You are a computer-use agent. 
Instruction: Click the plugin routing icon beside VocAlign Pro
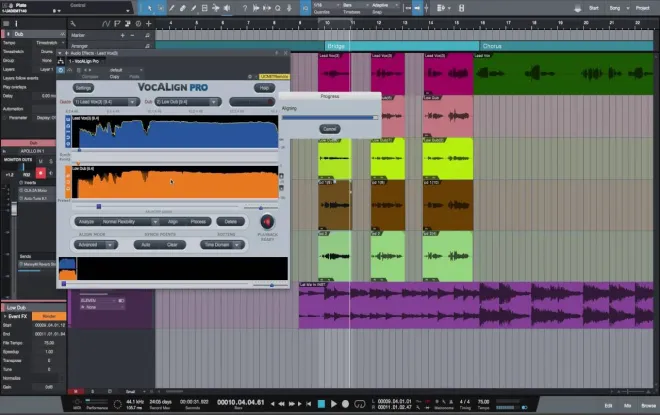coord(61,61)
